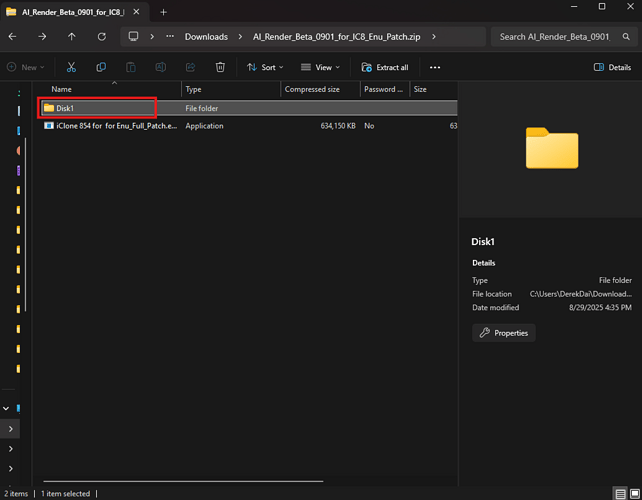Switch to large thumbnails view in status bar

[635, 494]
